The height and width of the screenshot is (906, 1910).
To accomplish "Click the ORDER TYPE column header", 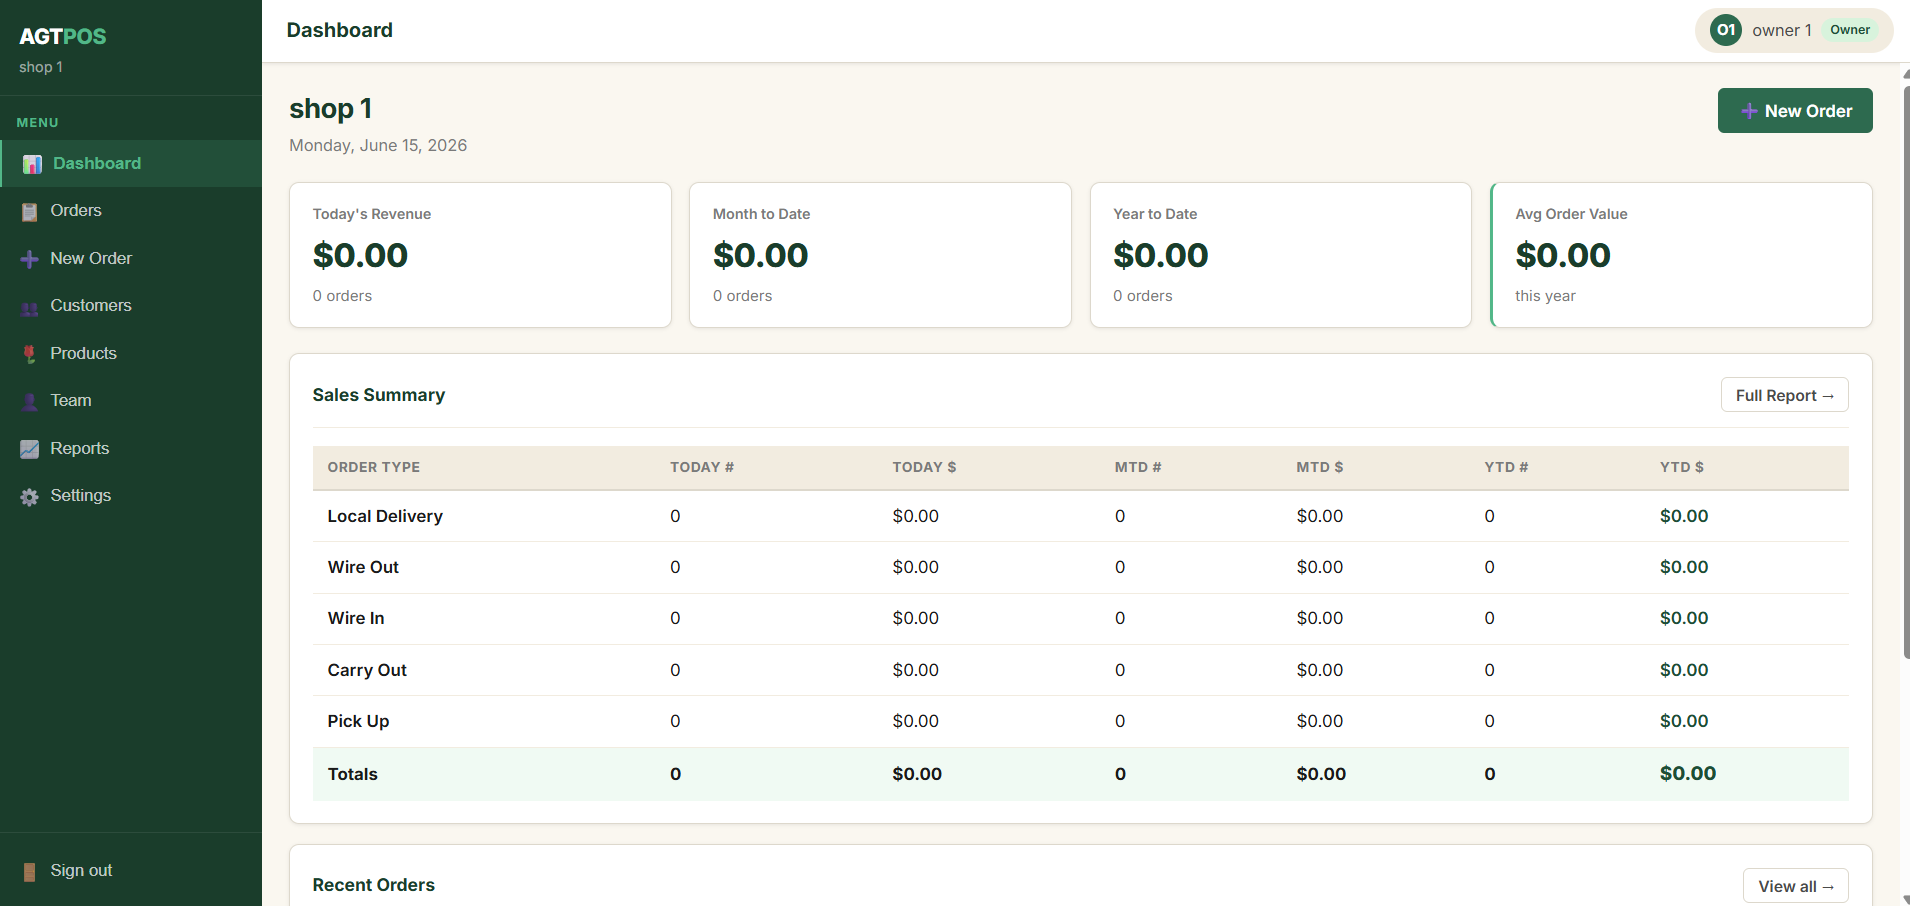I will coord(374,467).
